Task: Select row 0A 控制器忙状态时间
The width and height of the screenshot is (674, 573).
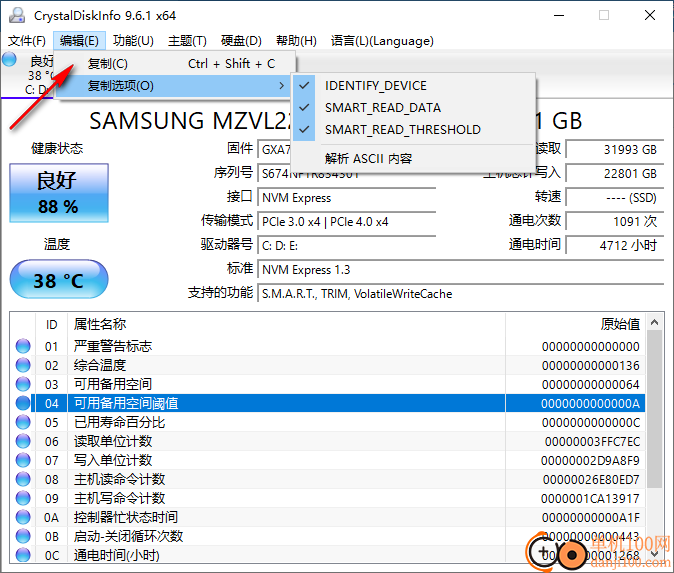Action: tap(328, 517)
